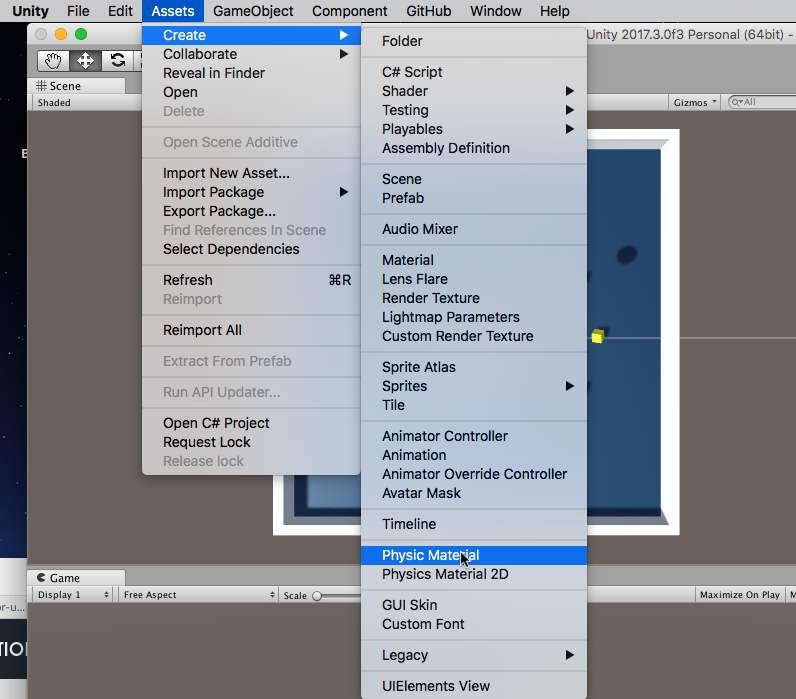Viewport: 796px width, 699px height.
Task: Open the Component menu
Action: coord(349,11)
